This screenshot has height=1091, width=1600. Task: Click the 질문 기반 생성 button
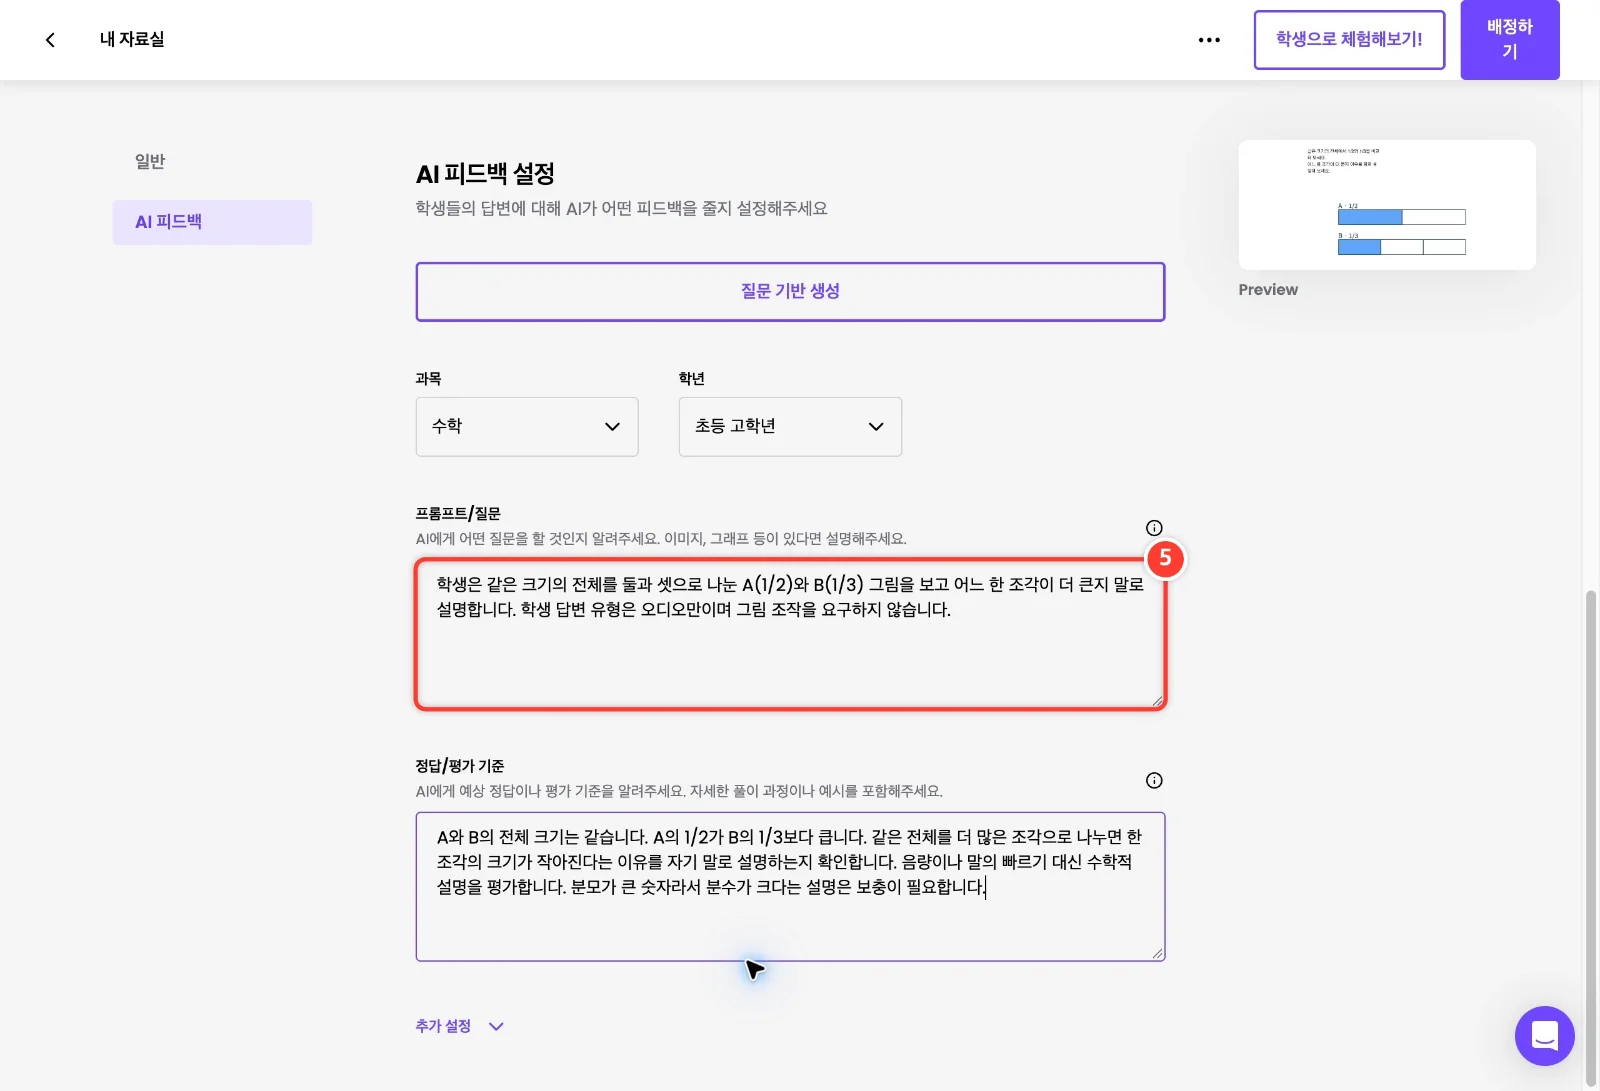790,292
